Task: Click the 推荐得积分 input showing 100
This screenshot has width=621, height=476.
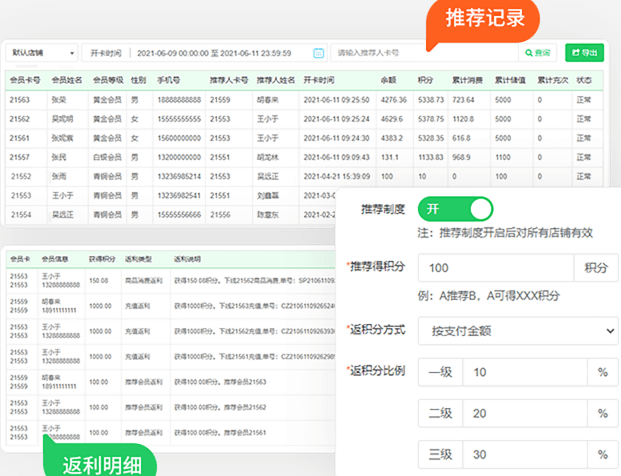Action: (495, 268)
